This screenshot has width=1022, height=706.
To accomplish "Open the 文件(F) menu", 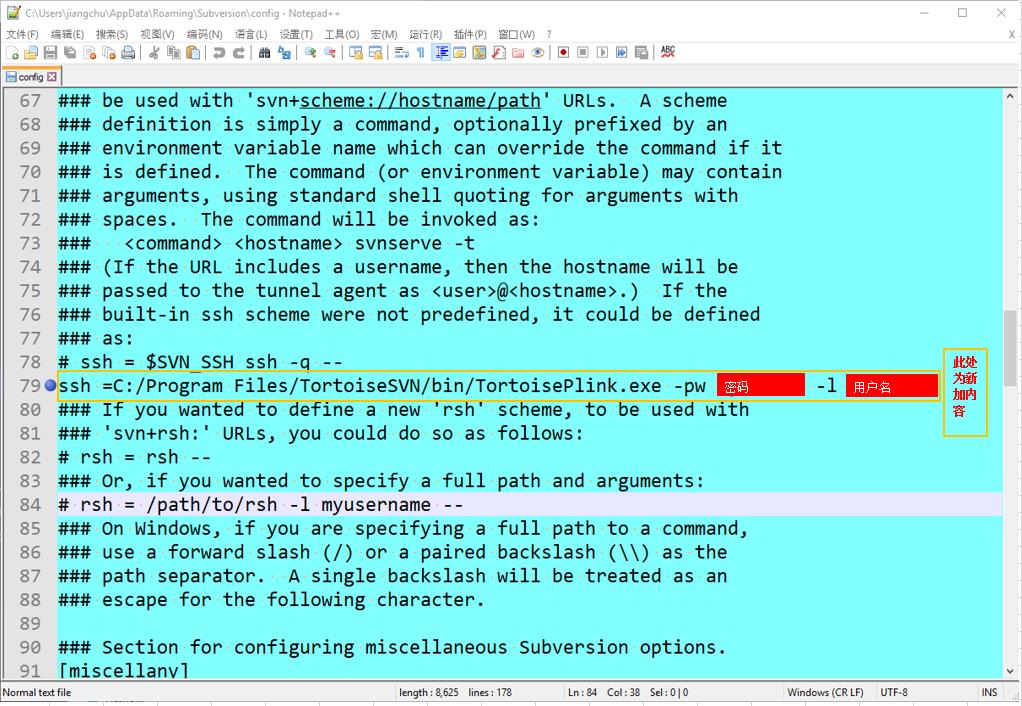I will 22,33.
